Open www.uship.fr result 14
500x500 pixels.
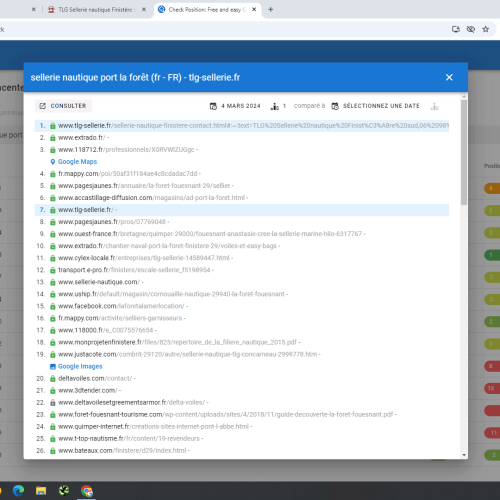(x=171, y=294)
